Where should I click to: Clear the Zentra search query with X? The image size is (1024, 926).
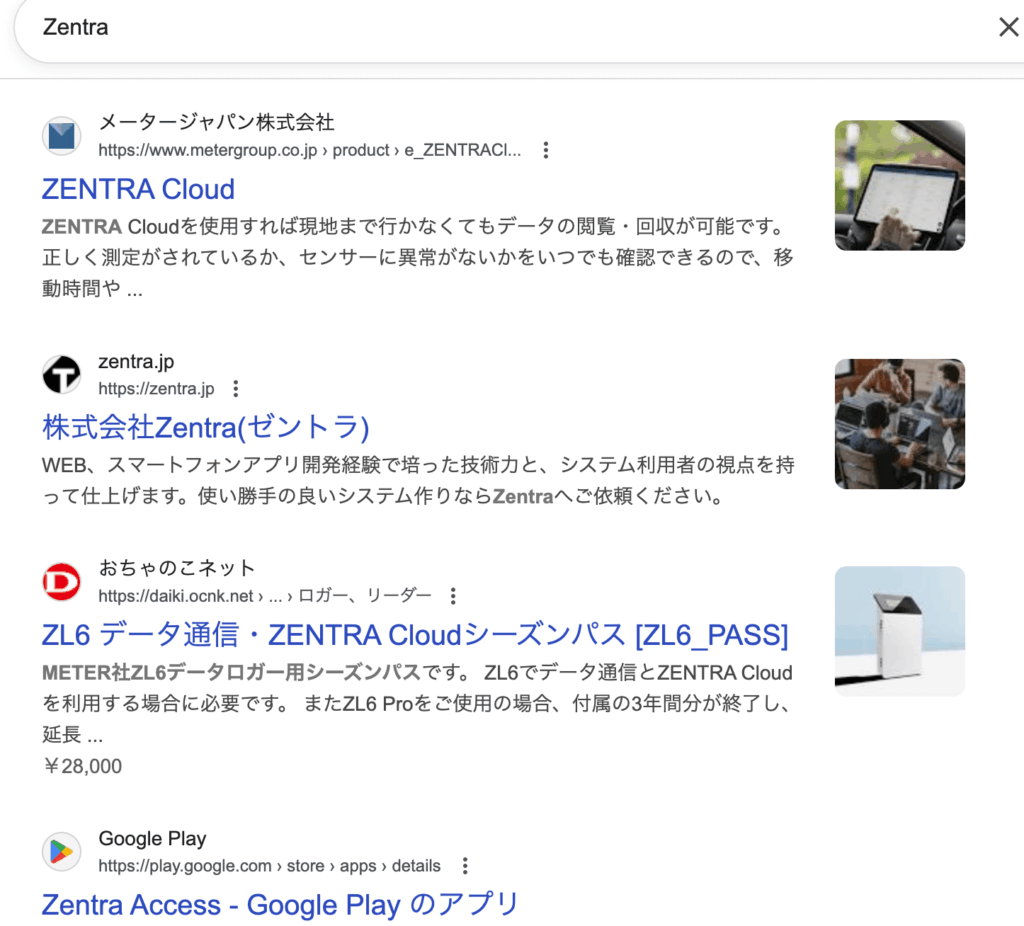pyautogui.click(x=1008, y=27)
